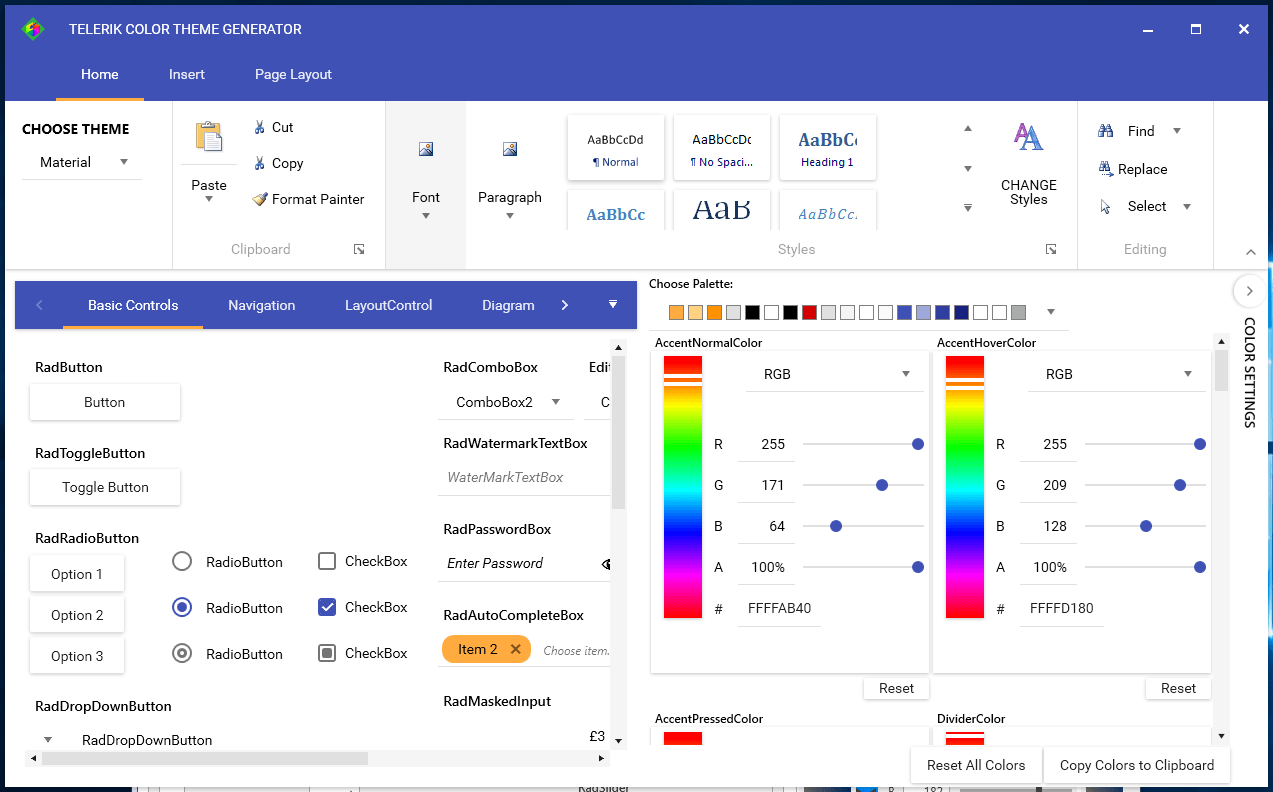Viewport: 1273px width, 792px height.
Task: Click the gray-filled third RadioButton
Action: [182, 653]
